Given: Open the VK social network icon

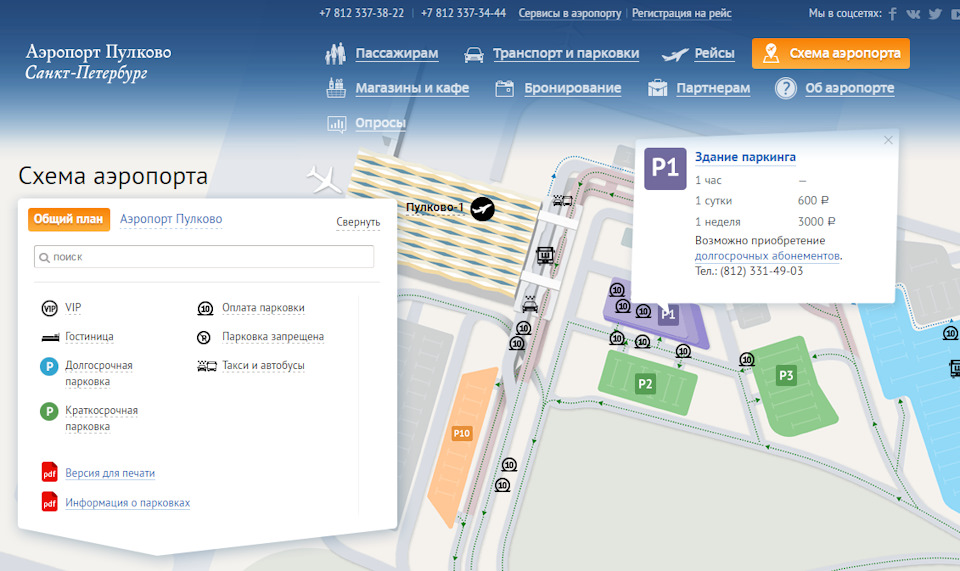Looking at the screenshot, I should 913,14.
